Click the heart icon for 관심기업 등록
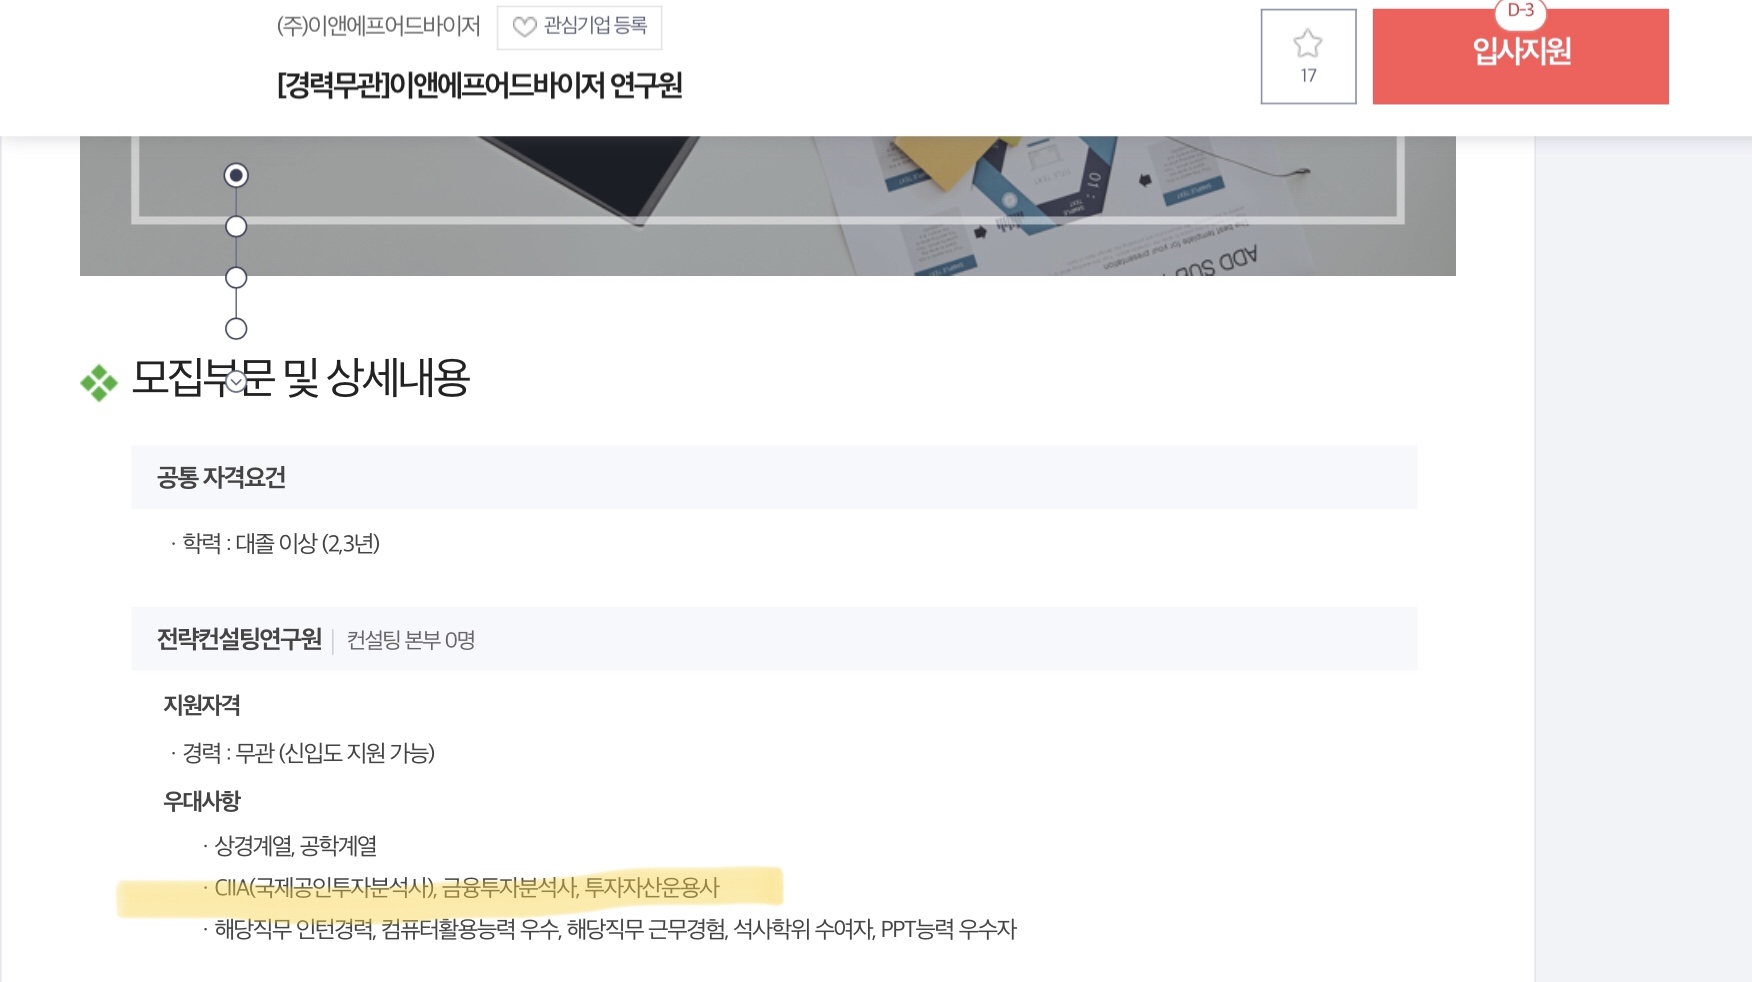The image size is (1752, 982). pos(525,27)
